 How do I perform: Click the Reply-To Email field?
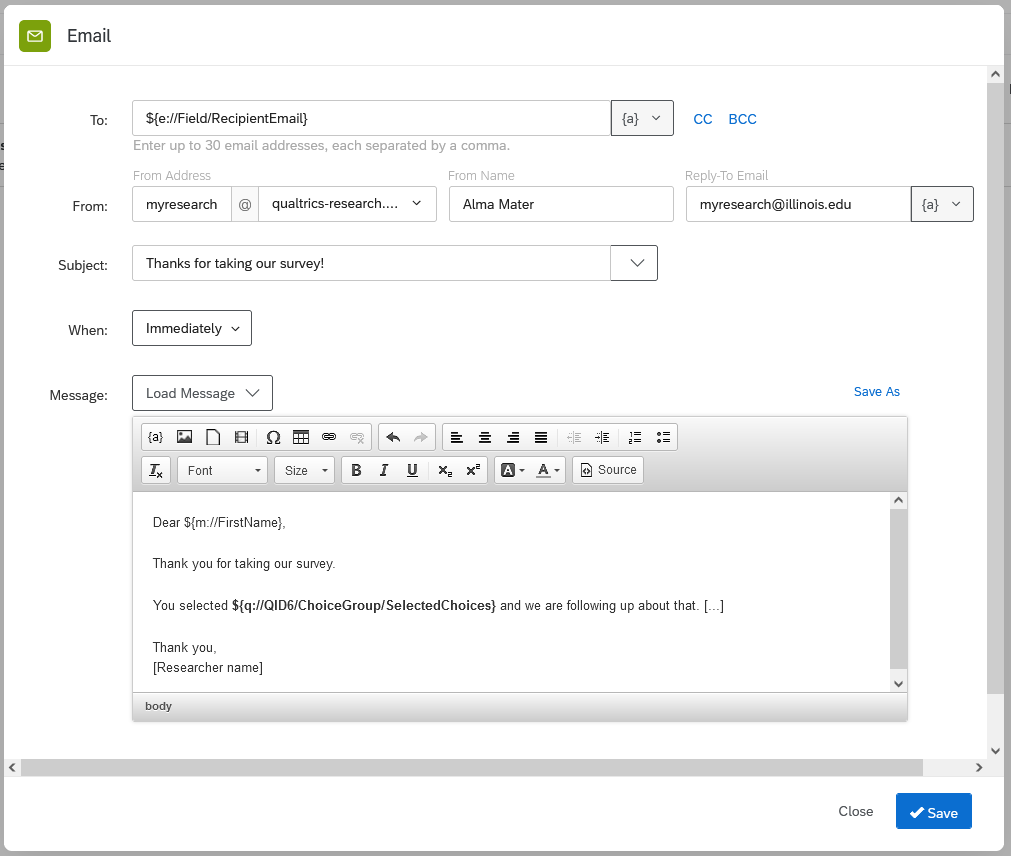[x=798, y=204]
